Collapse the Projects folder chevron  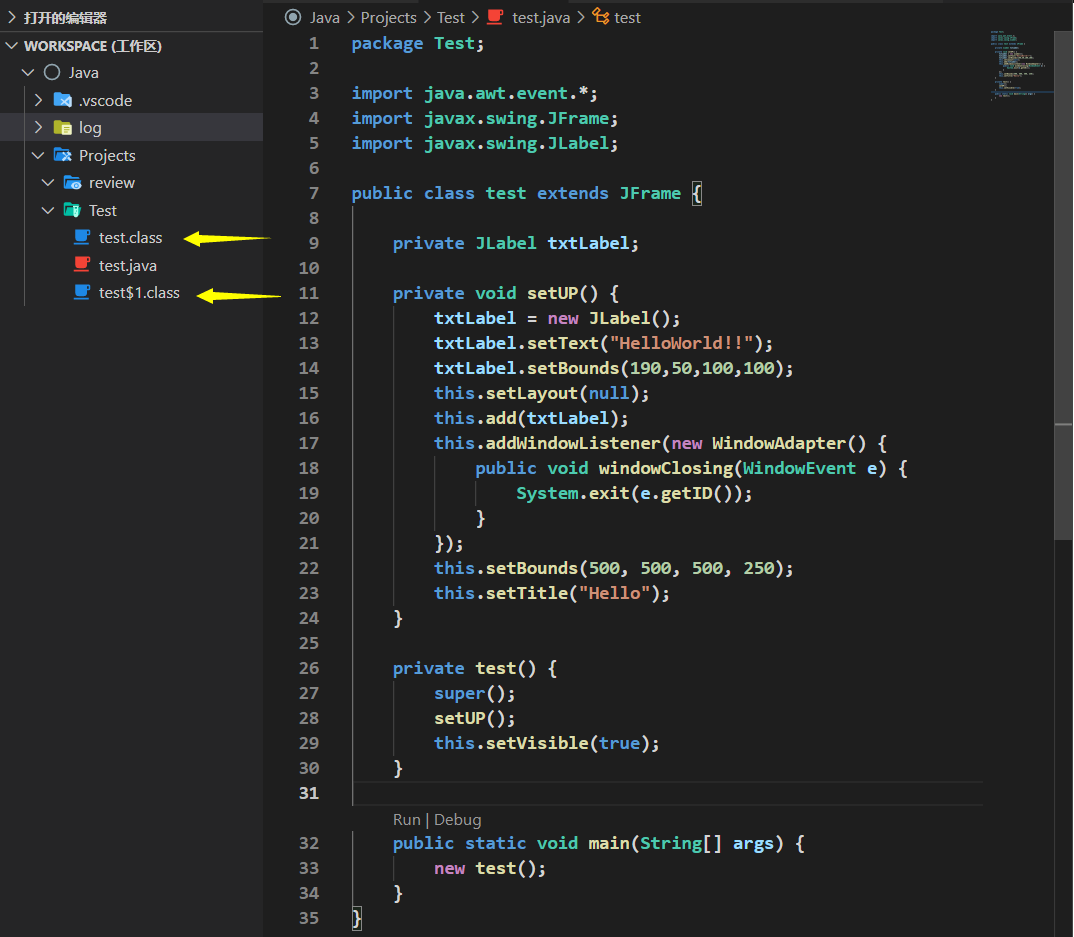[38, 155]
